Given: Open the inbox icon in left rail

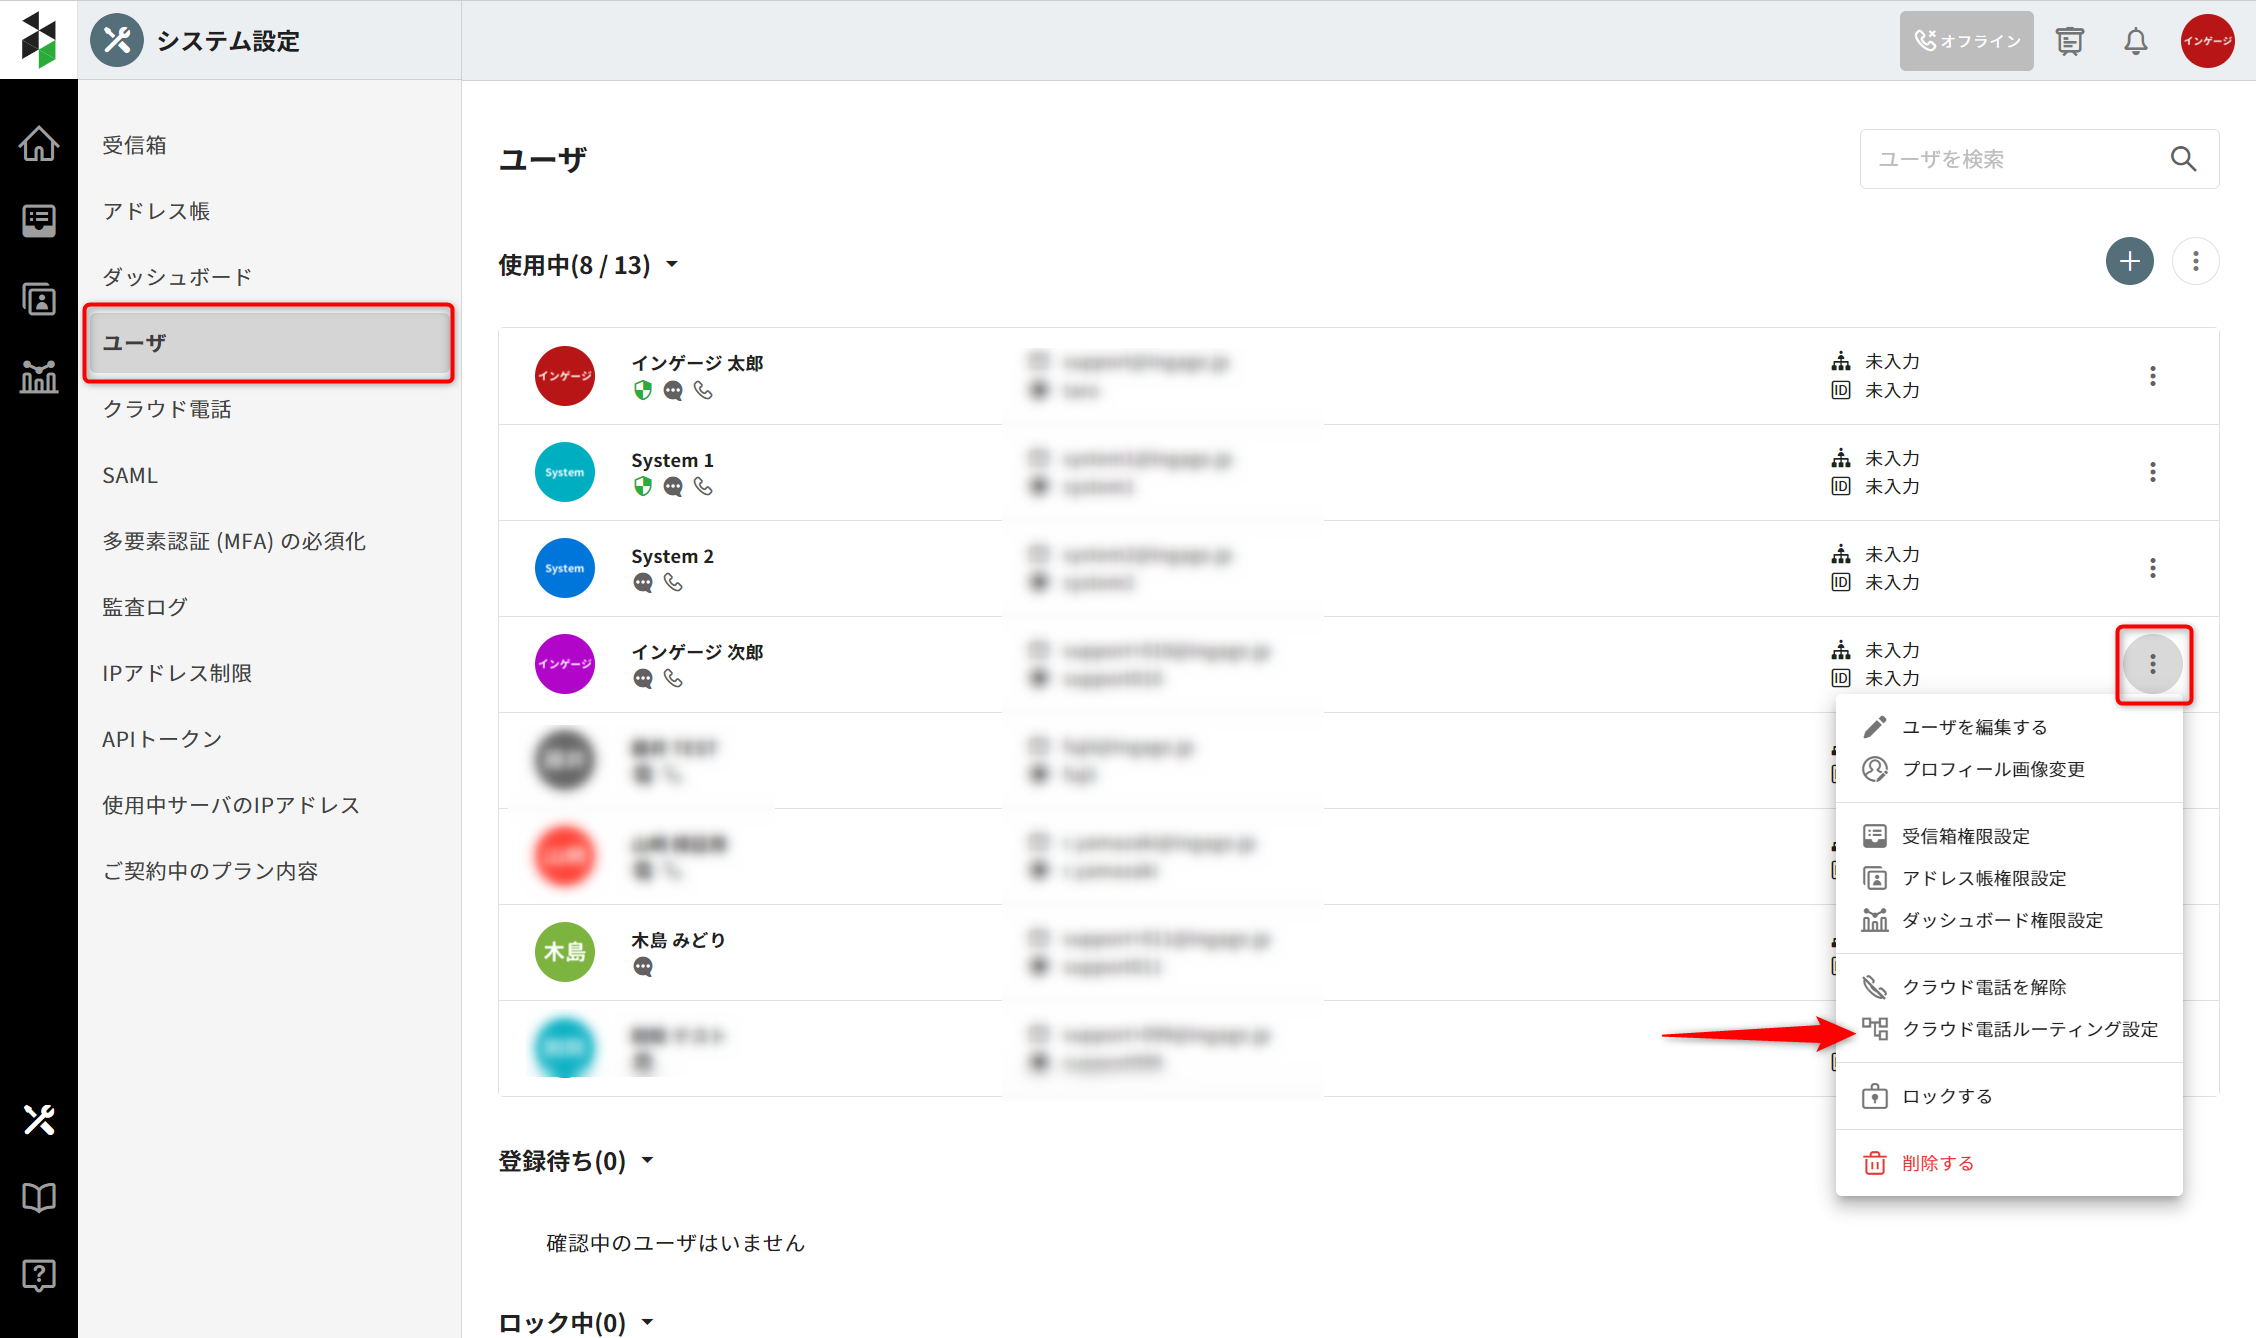Looking at the screenshot, I should pyautogui.click(x=39, y=220).
